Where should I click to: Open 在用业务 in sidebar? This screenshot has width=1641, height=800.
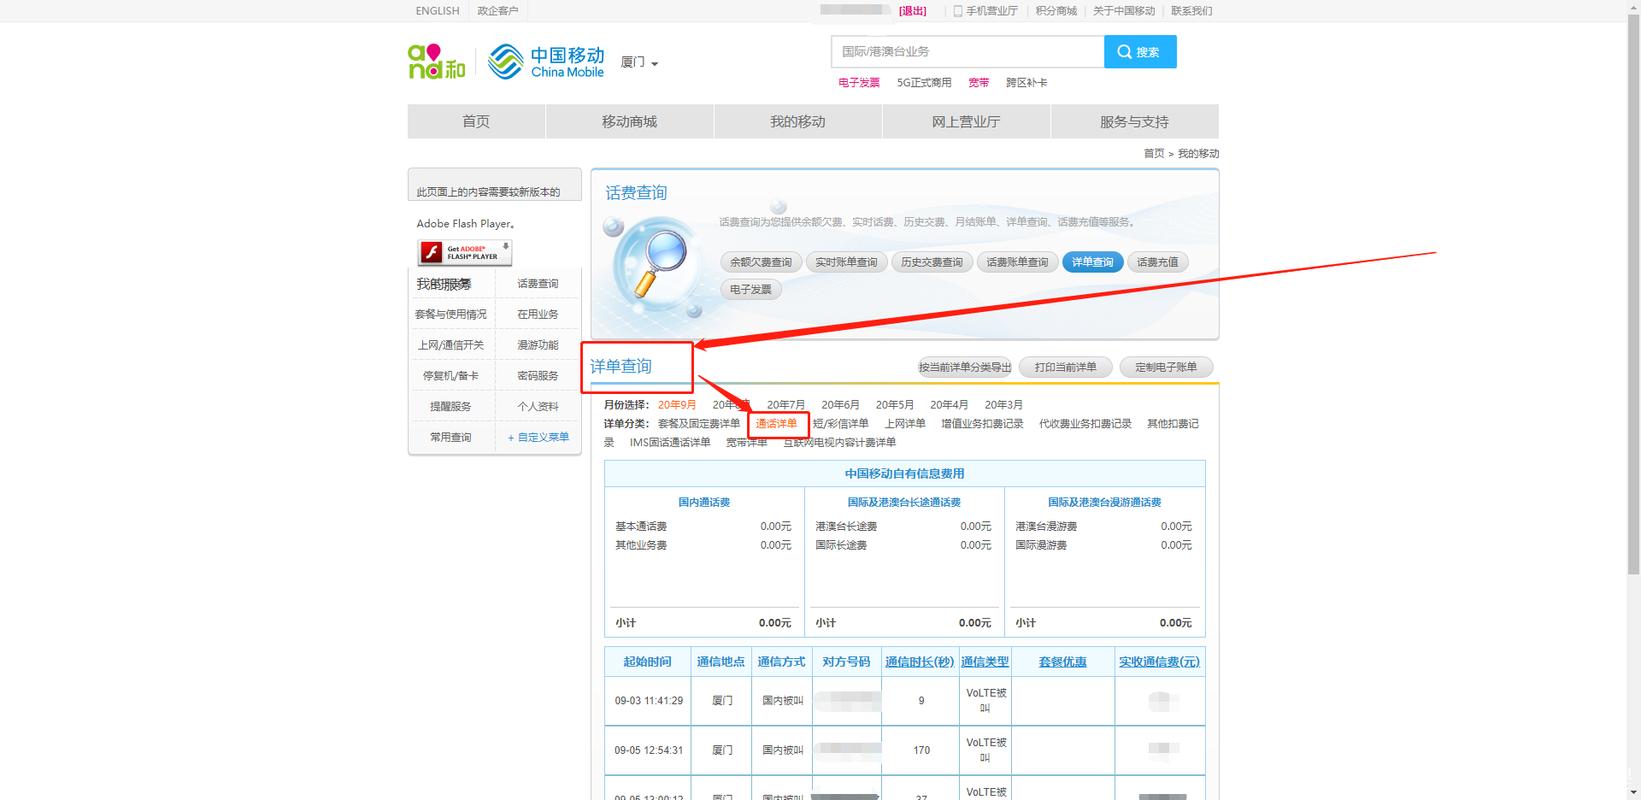[538, 314]
